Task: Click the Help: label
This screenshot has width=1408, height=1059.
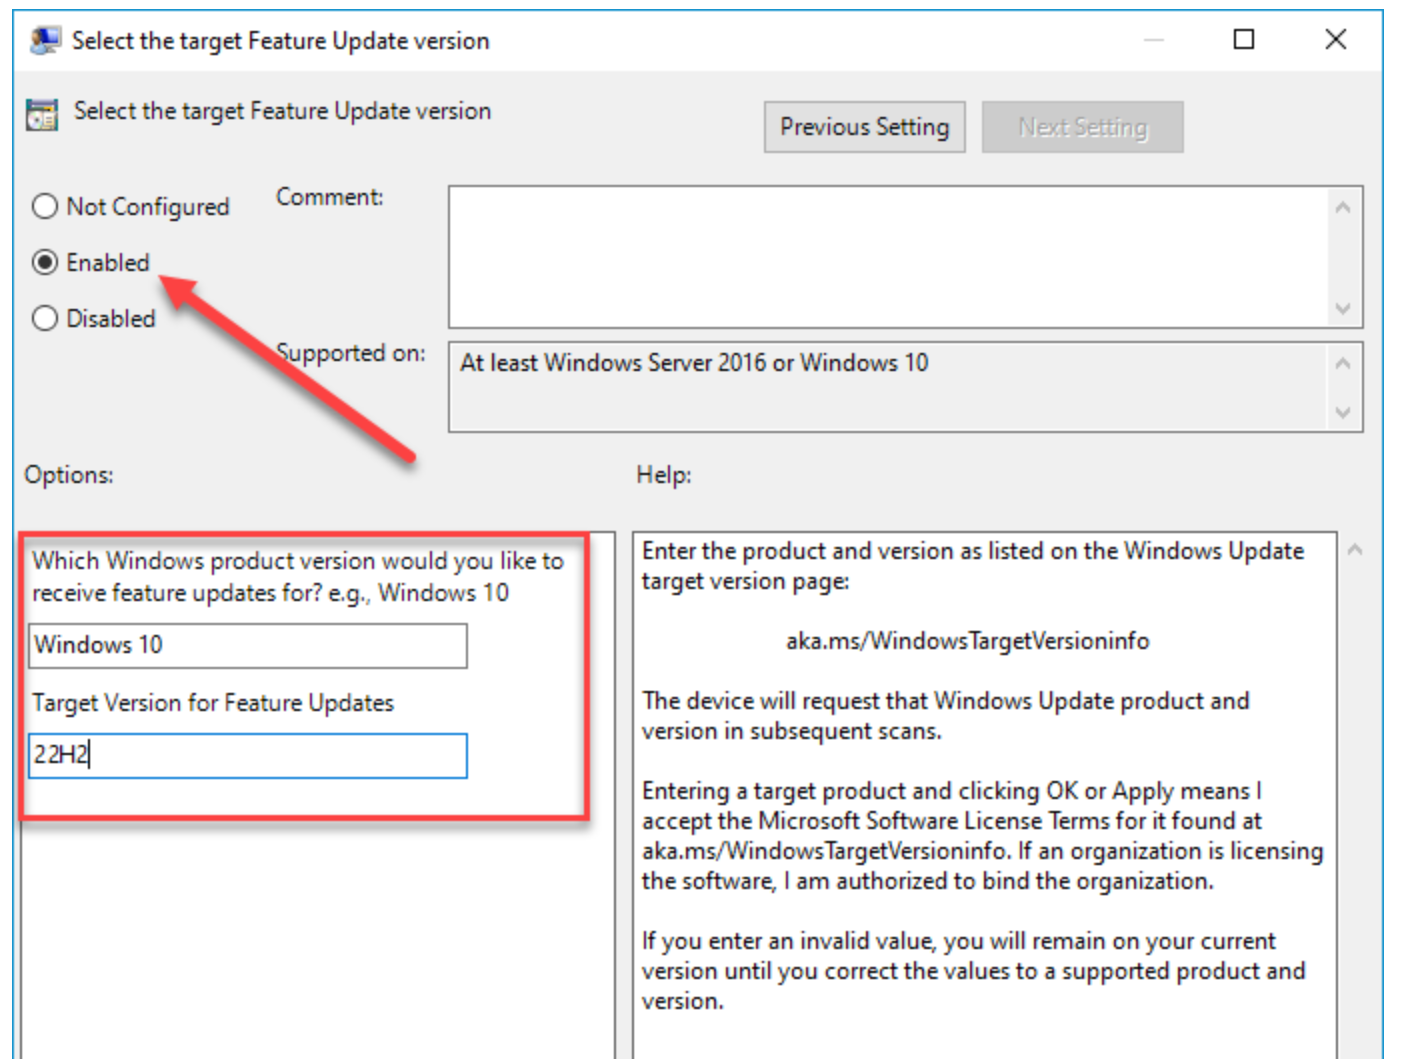Action: coord(664,474)
